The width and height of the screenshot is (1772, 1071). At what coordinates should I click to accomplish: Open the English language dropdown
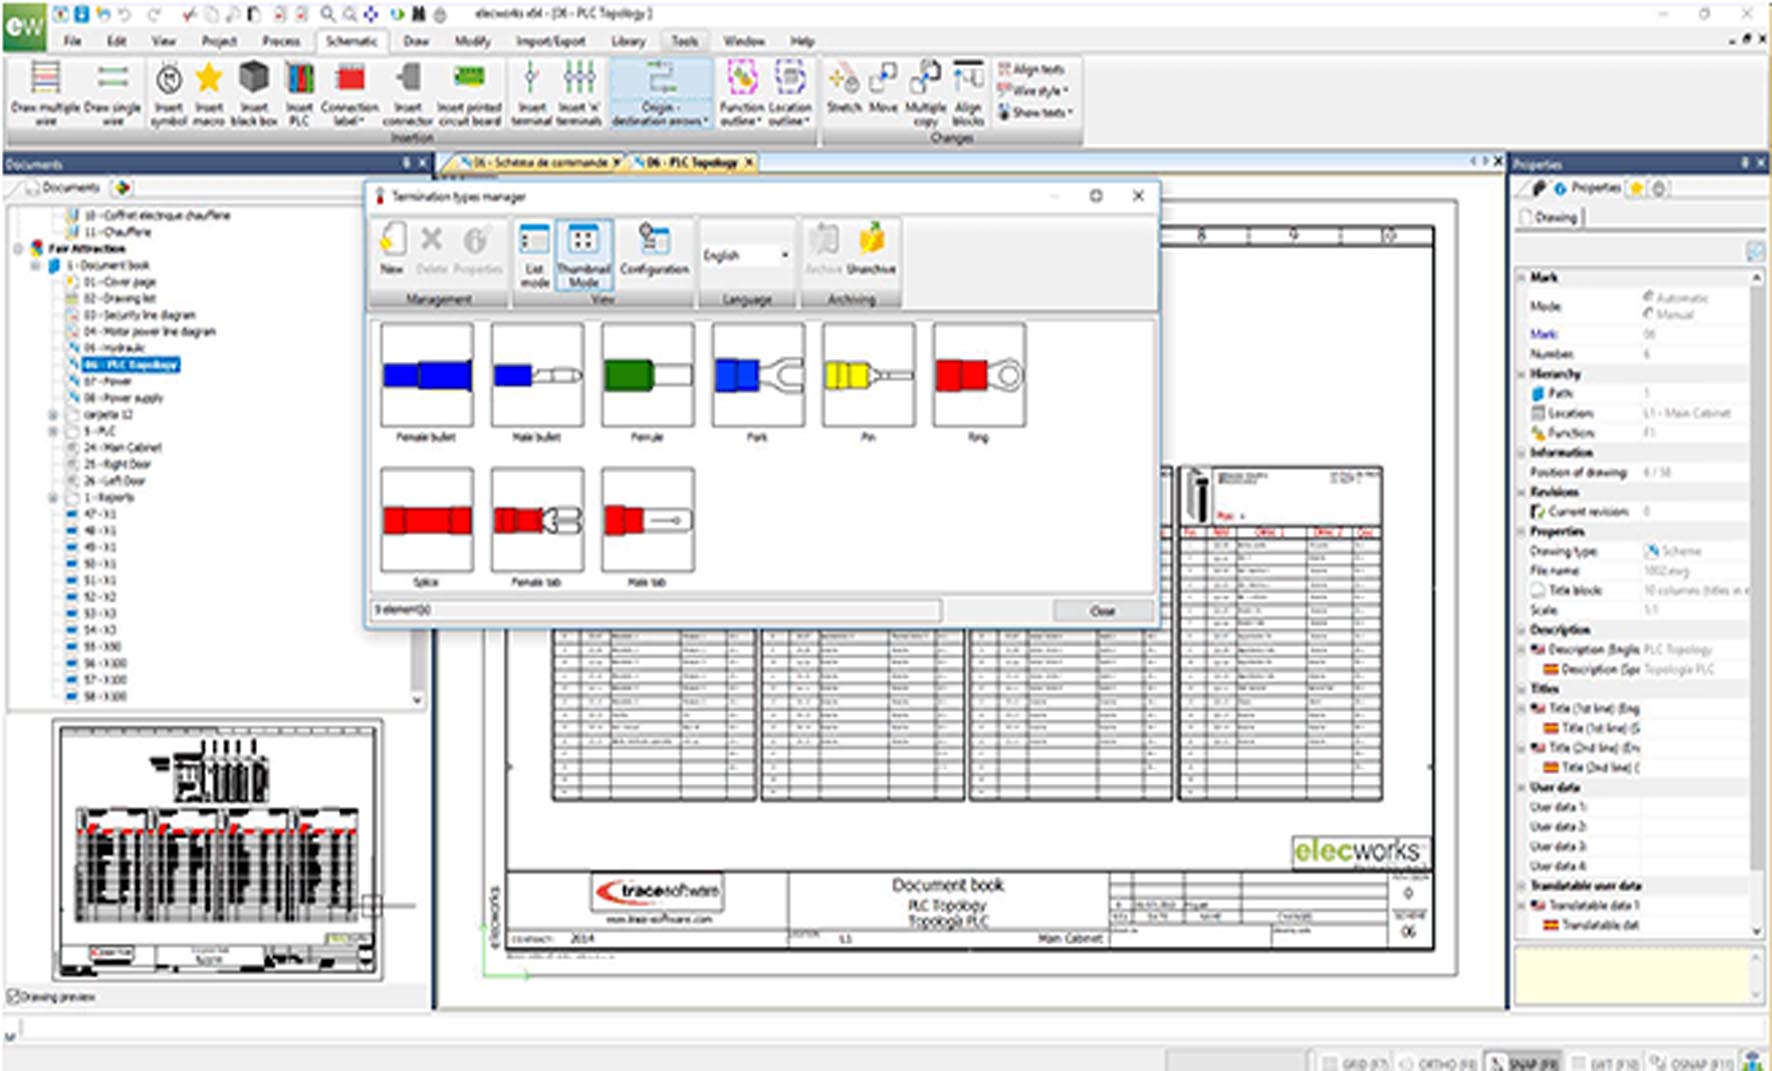click(x=784, y=256)
